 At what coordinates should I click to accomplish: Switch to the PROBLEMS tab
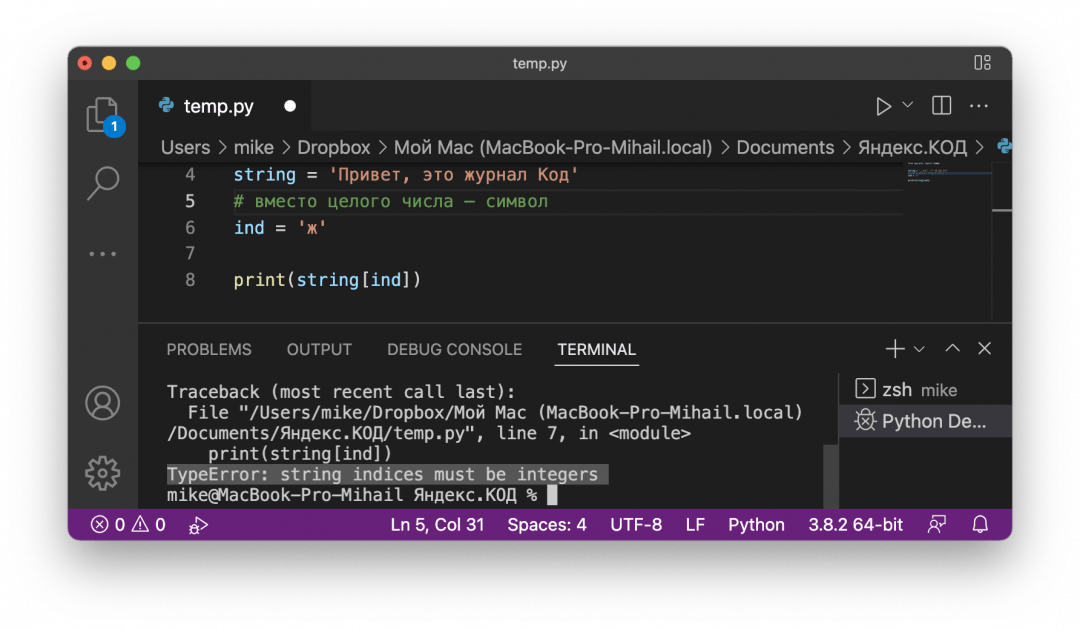pyautogui.click(x=209, y=350)
